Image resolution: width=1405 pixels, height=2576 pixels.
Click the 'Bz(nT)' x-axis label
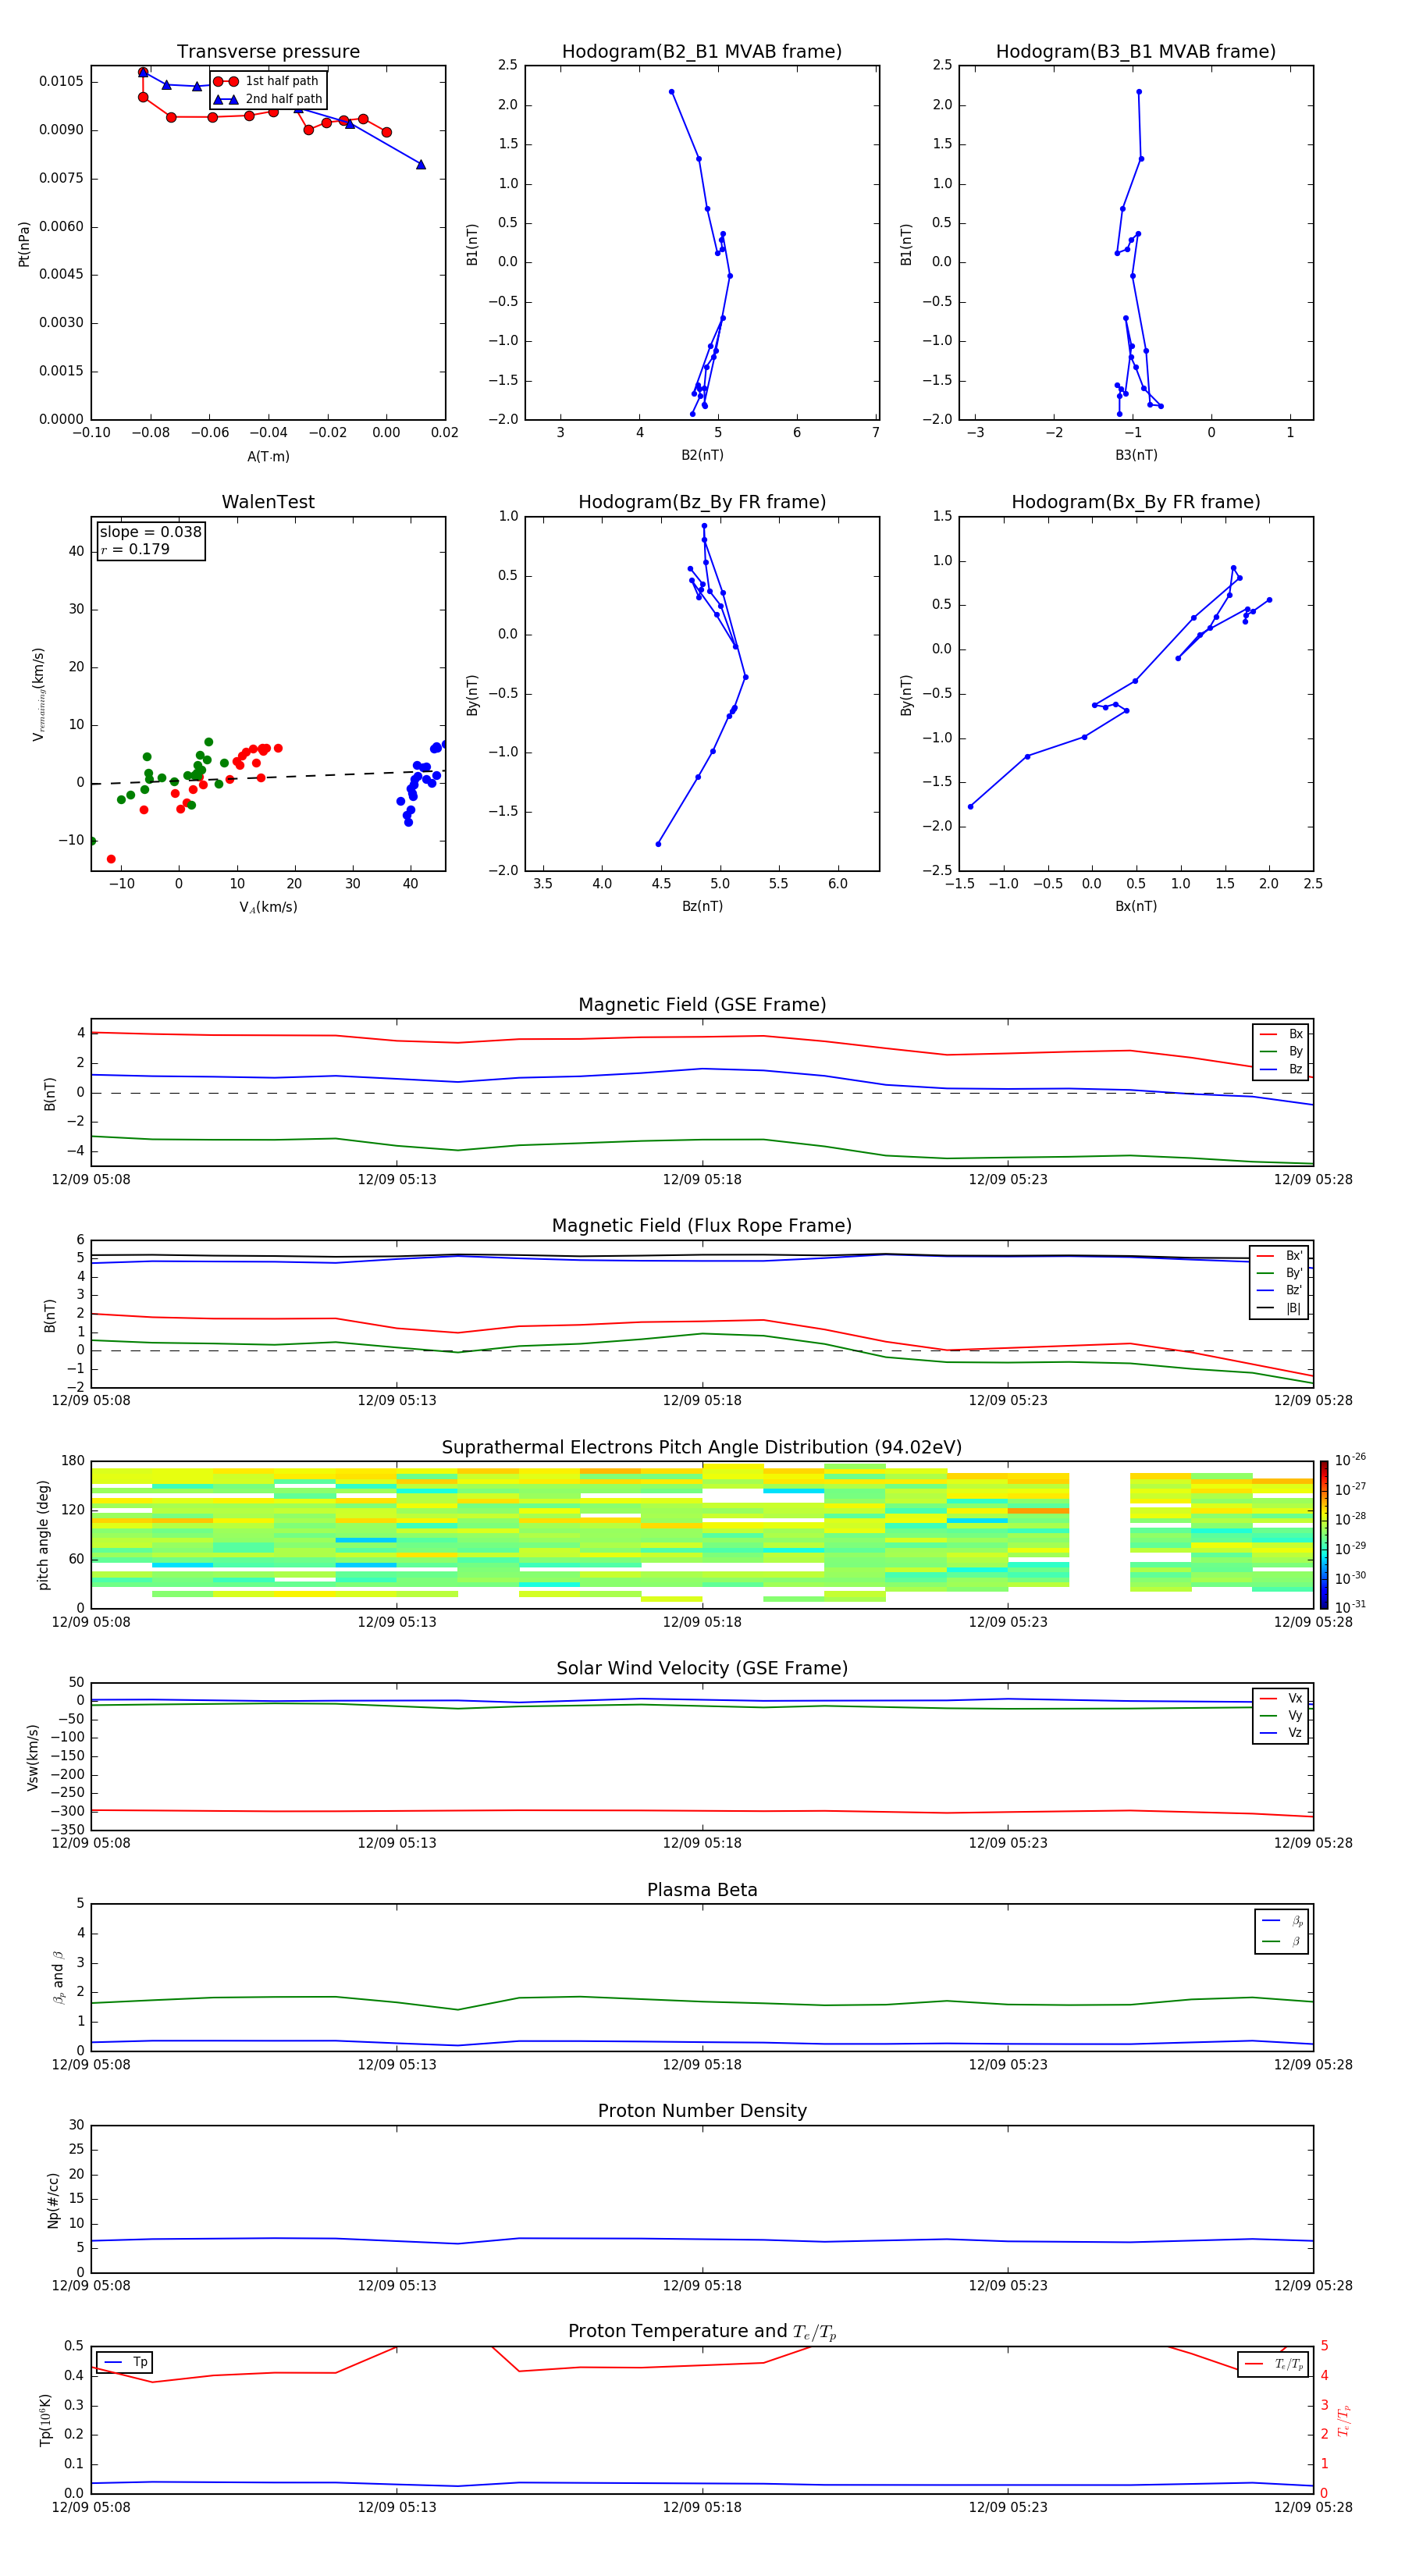point(702,906)
